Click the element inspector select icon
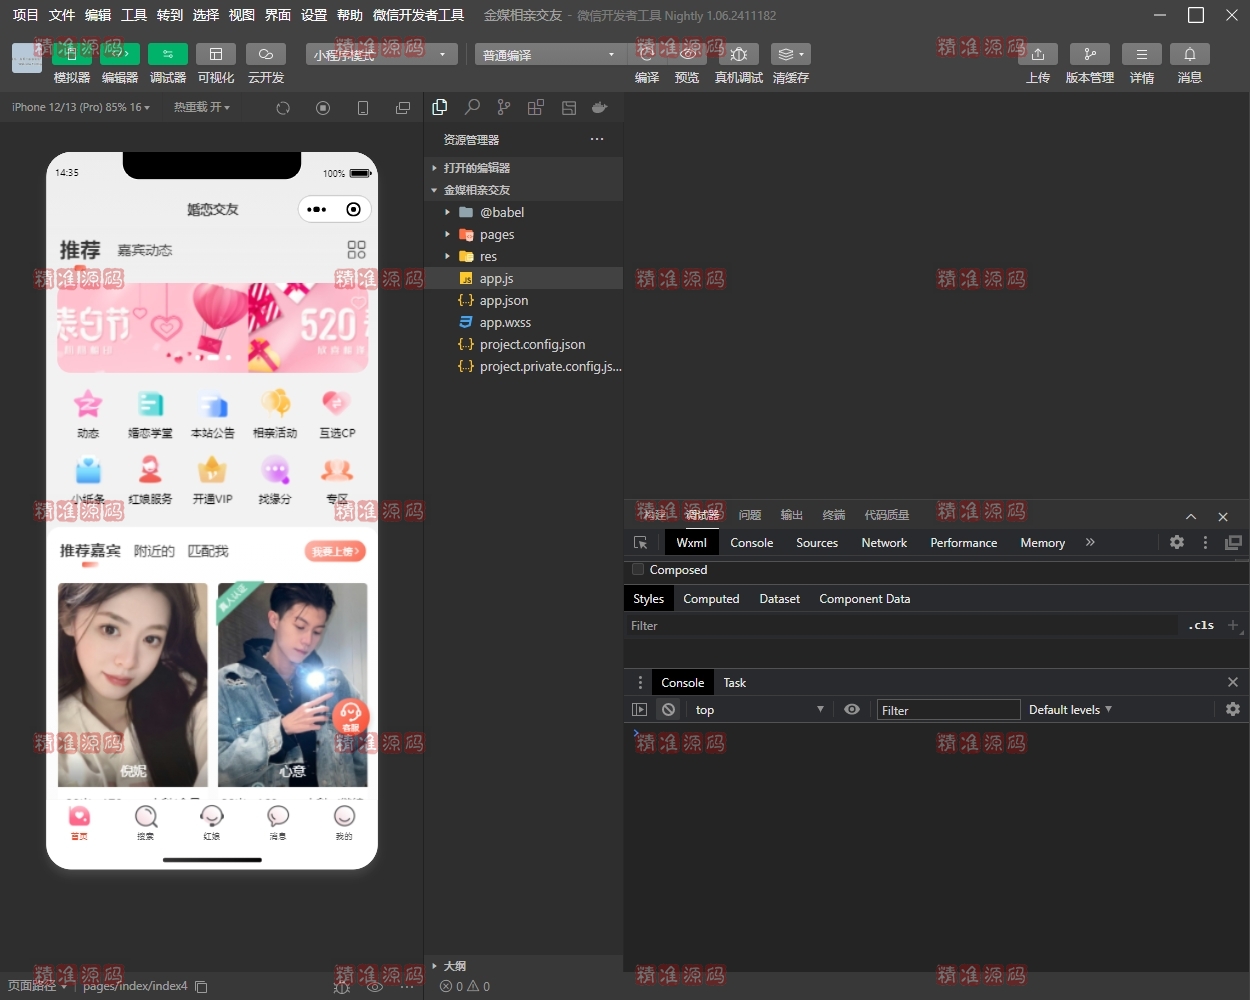 [x=641, y=542]
